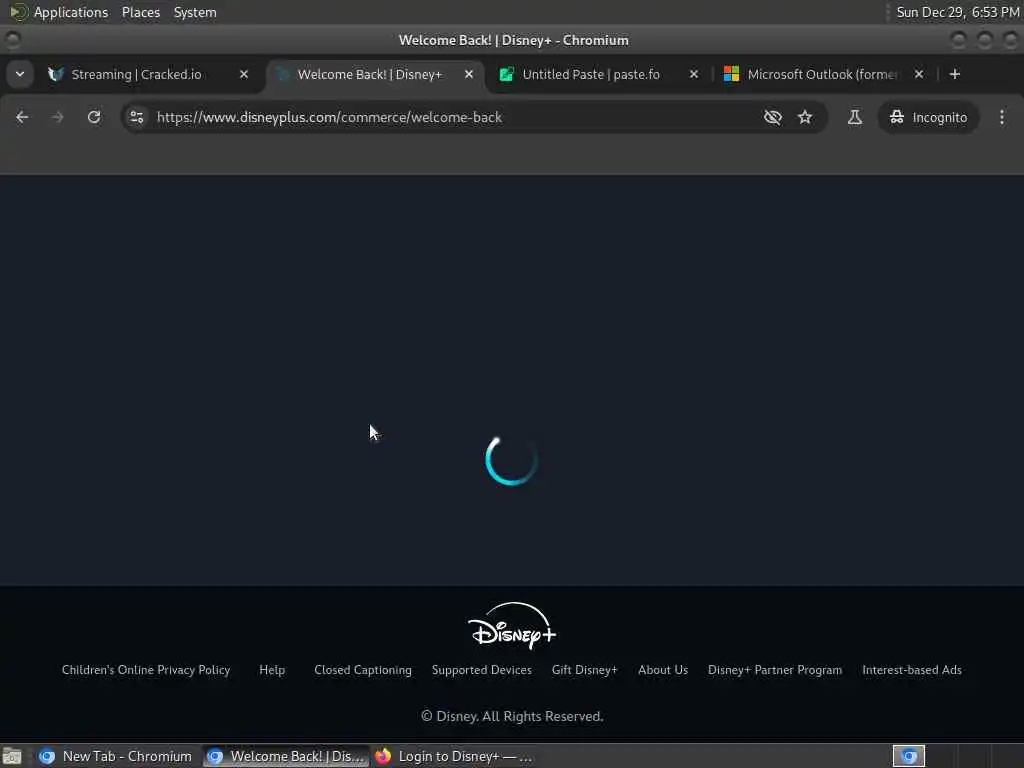Click the clock showing Sun Dec 29

[957, 12]
